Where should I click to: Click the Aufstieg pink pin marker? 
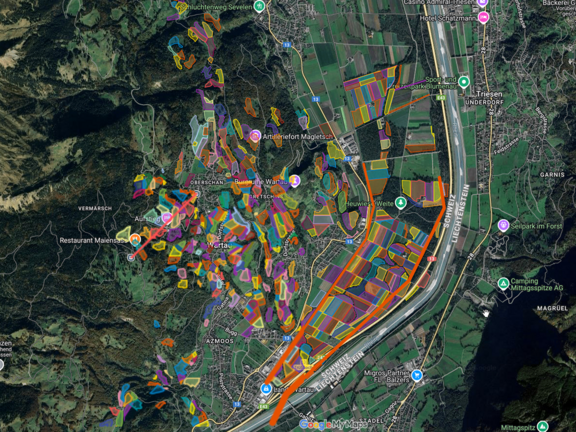[x=167, y=218]
